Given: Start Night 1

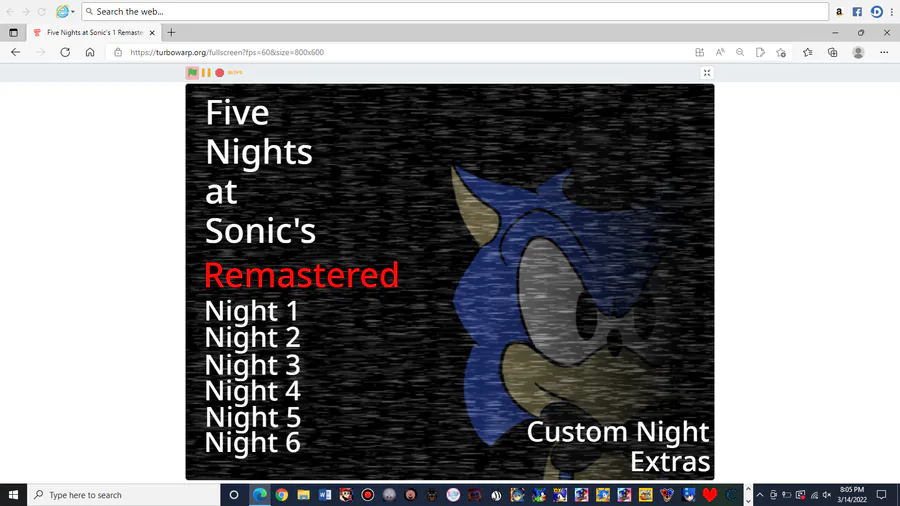Looking at the screenshot, I should (x=251, y=311).
